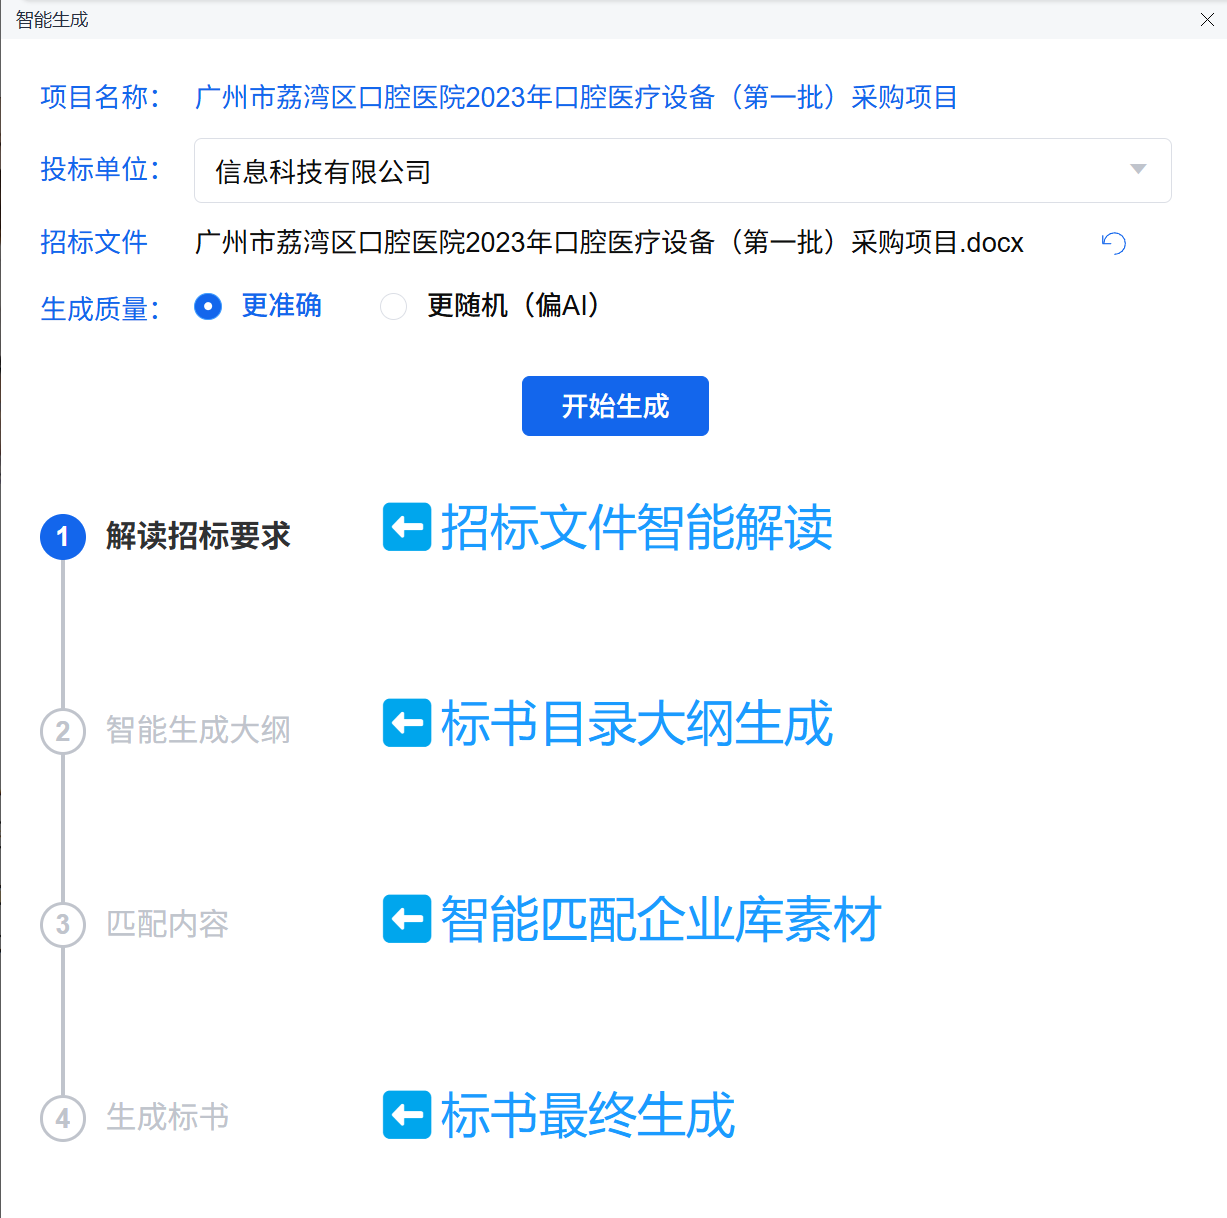Select step circle 2 for 智能生成大纲
This screenshot has height=1218, width=1227.
click(63, 731)
